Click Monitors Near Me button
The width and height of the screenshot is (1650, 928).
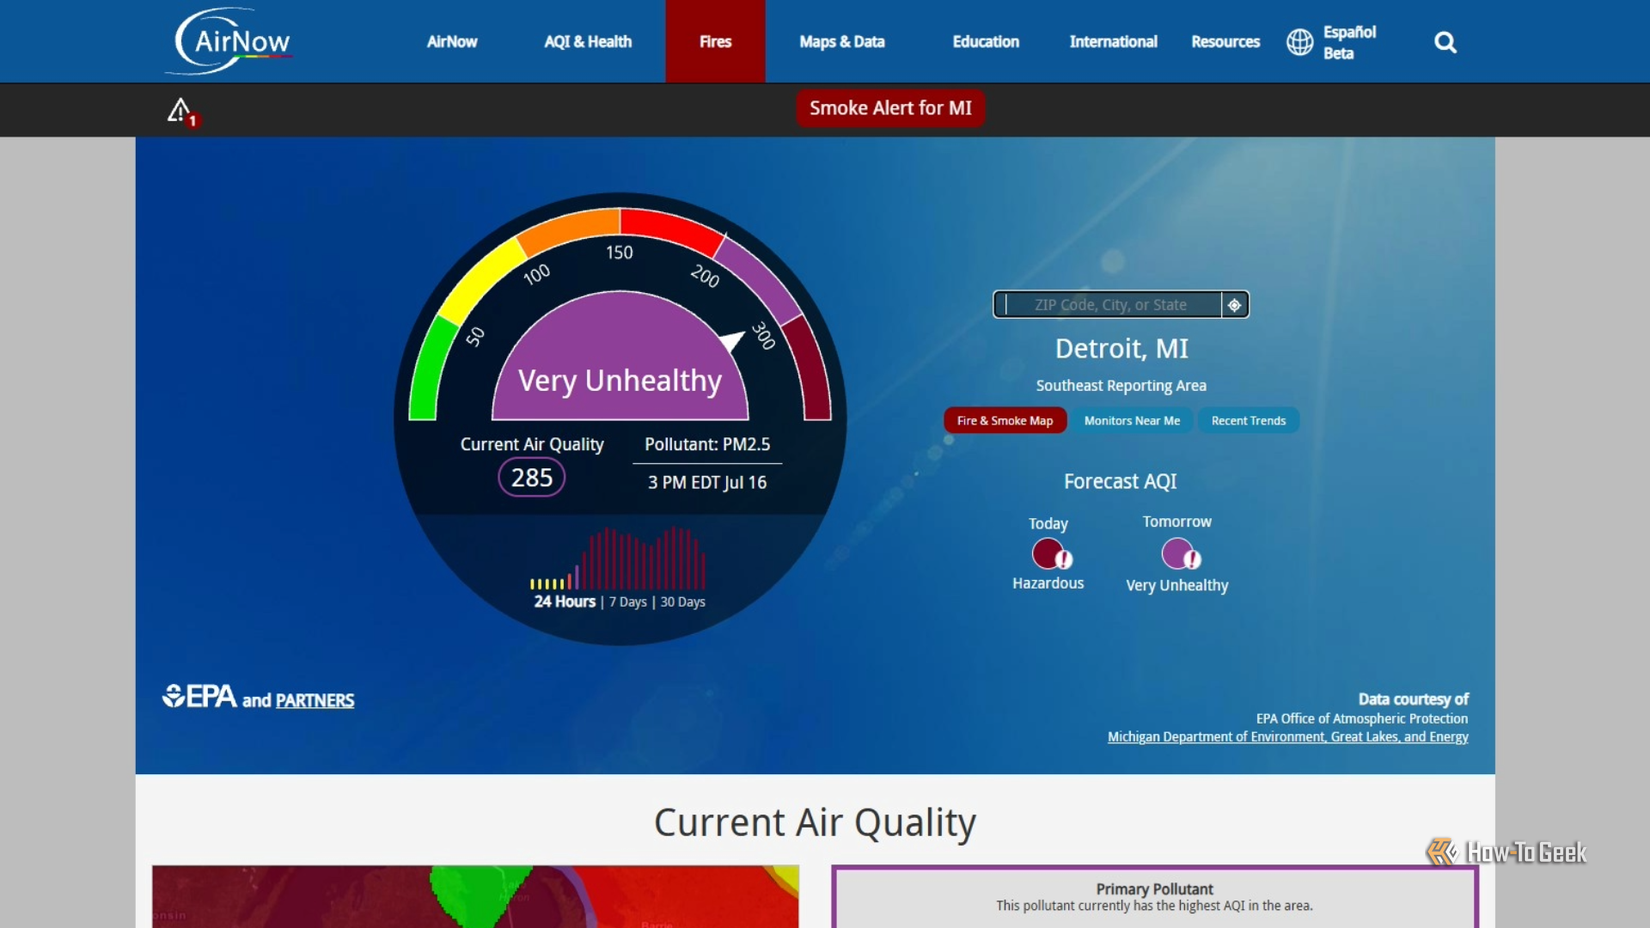[x=1132, y=421]
